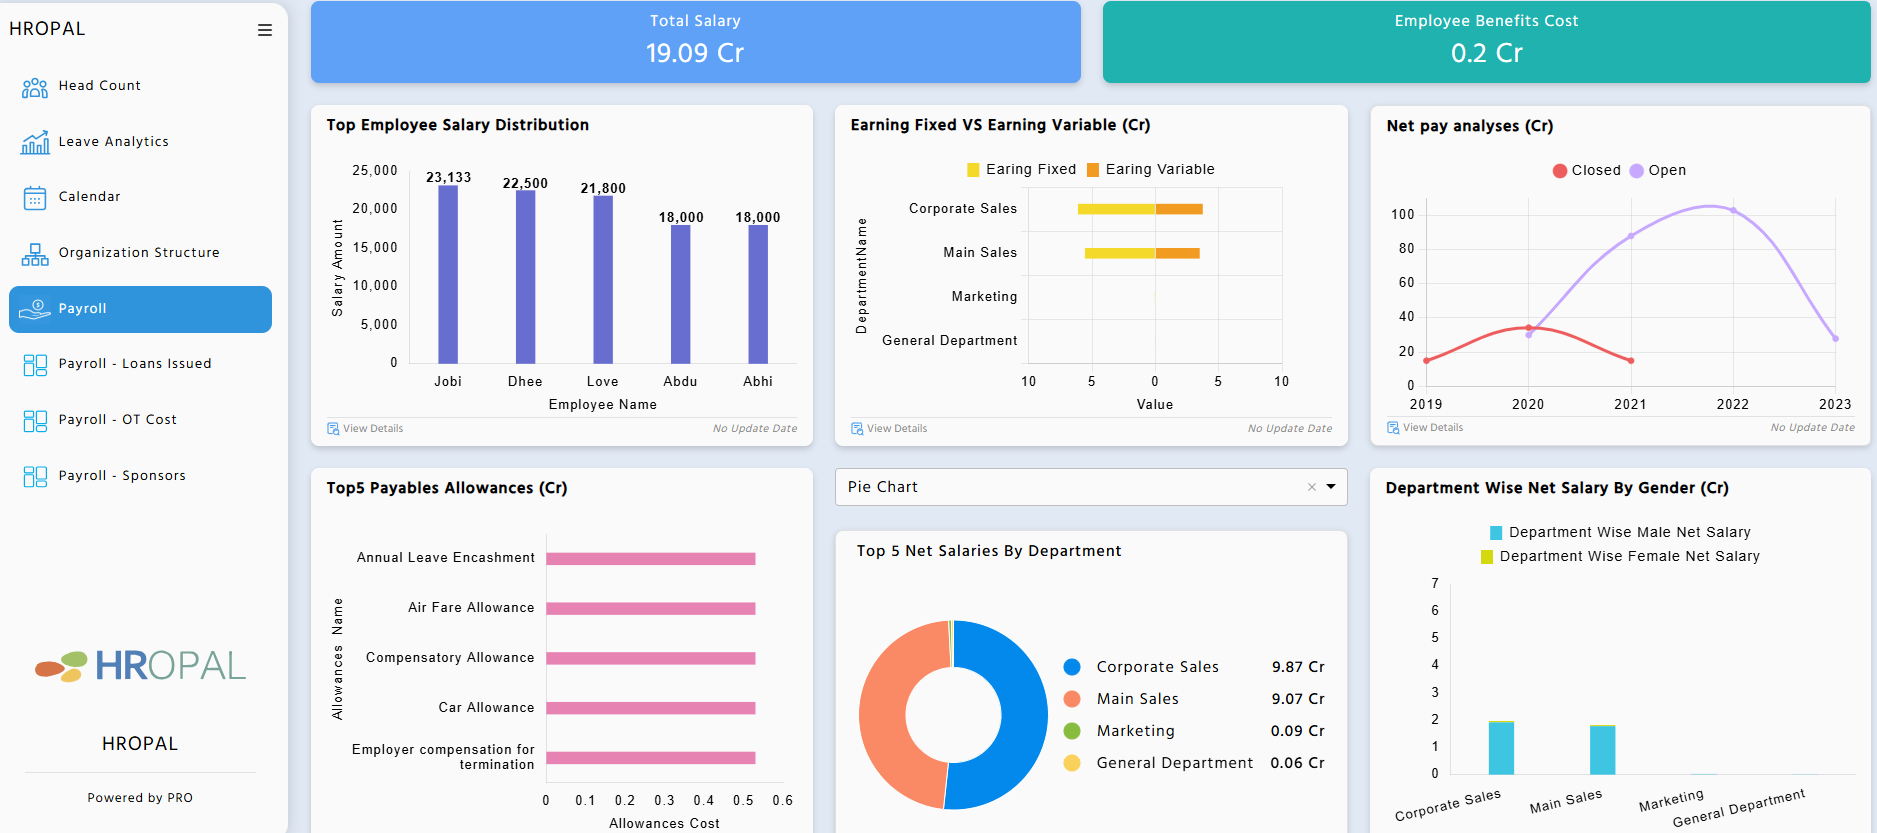
Task: Expand the Pie Chart dropdown arrow
Action: tap(1331, 487)
